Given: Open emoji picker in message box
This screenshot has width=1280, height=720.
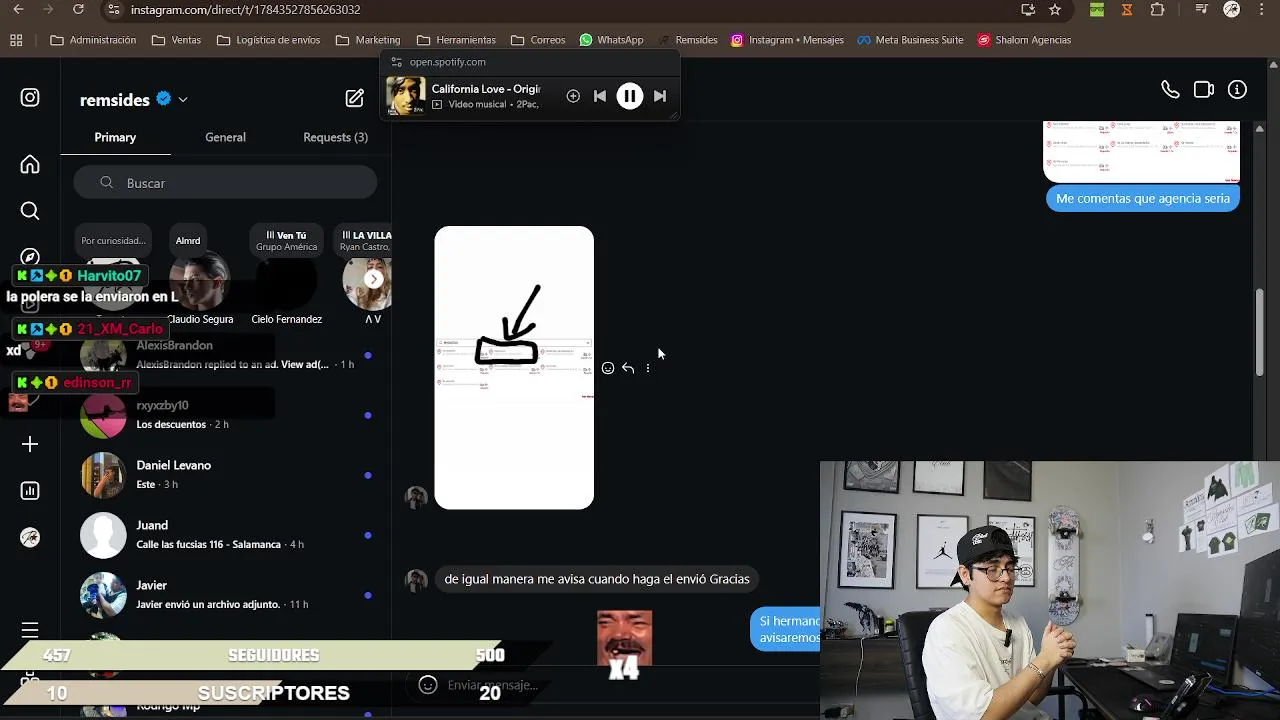Looking at the screenshot, I should tap(428, 685).
